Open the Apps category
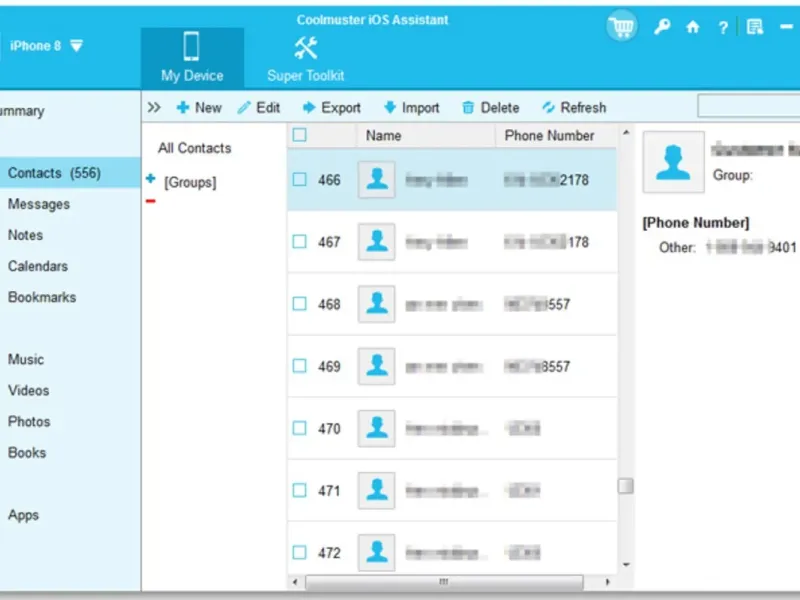This screenshot has width=800, height=600. point(23,515)
